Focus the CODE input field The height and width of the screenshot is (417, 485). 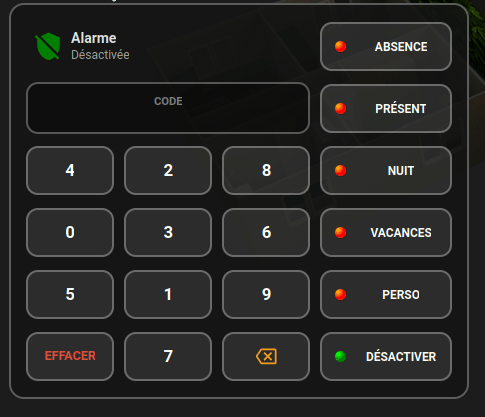tap(168, 108)
